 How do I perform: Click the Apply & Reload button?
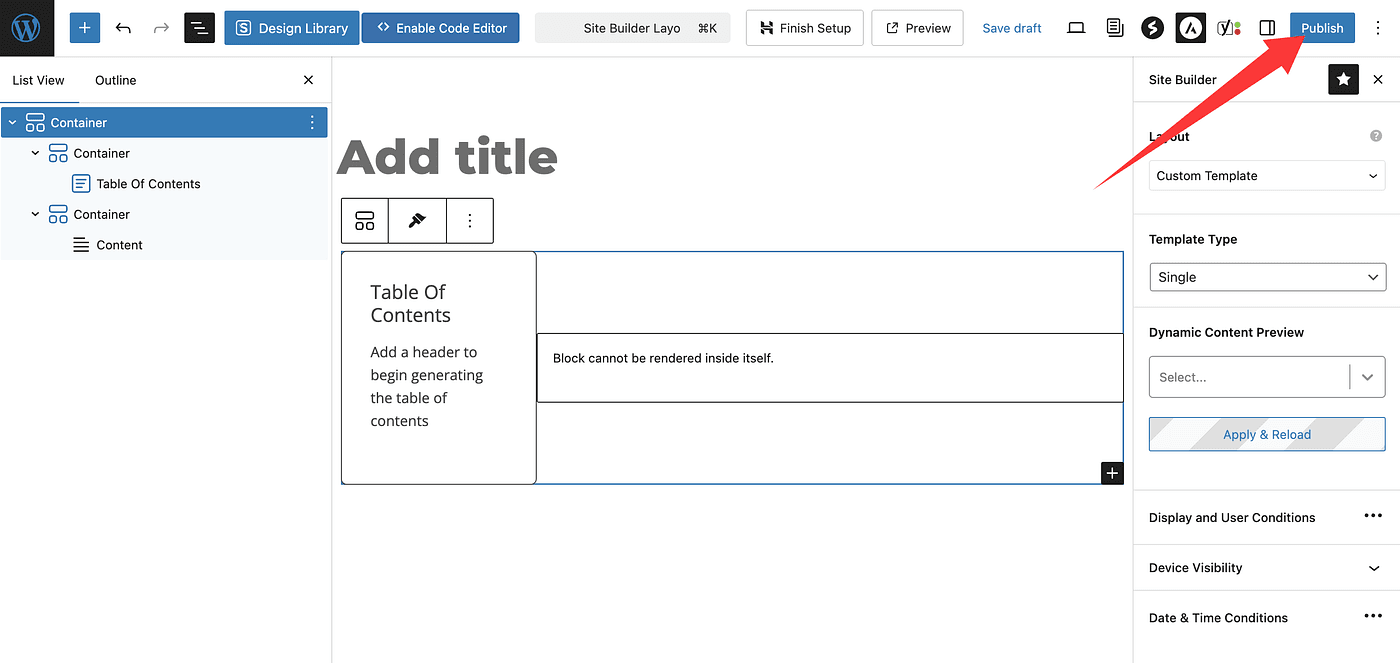1266,435
